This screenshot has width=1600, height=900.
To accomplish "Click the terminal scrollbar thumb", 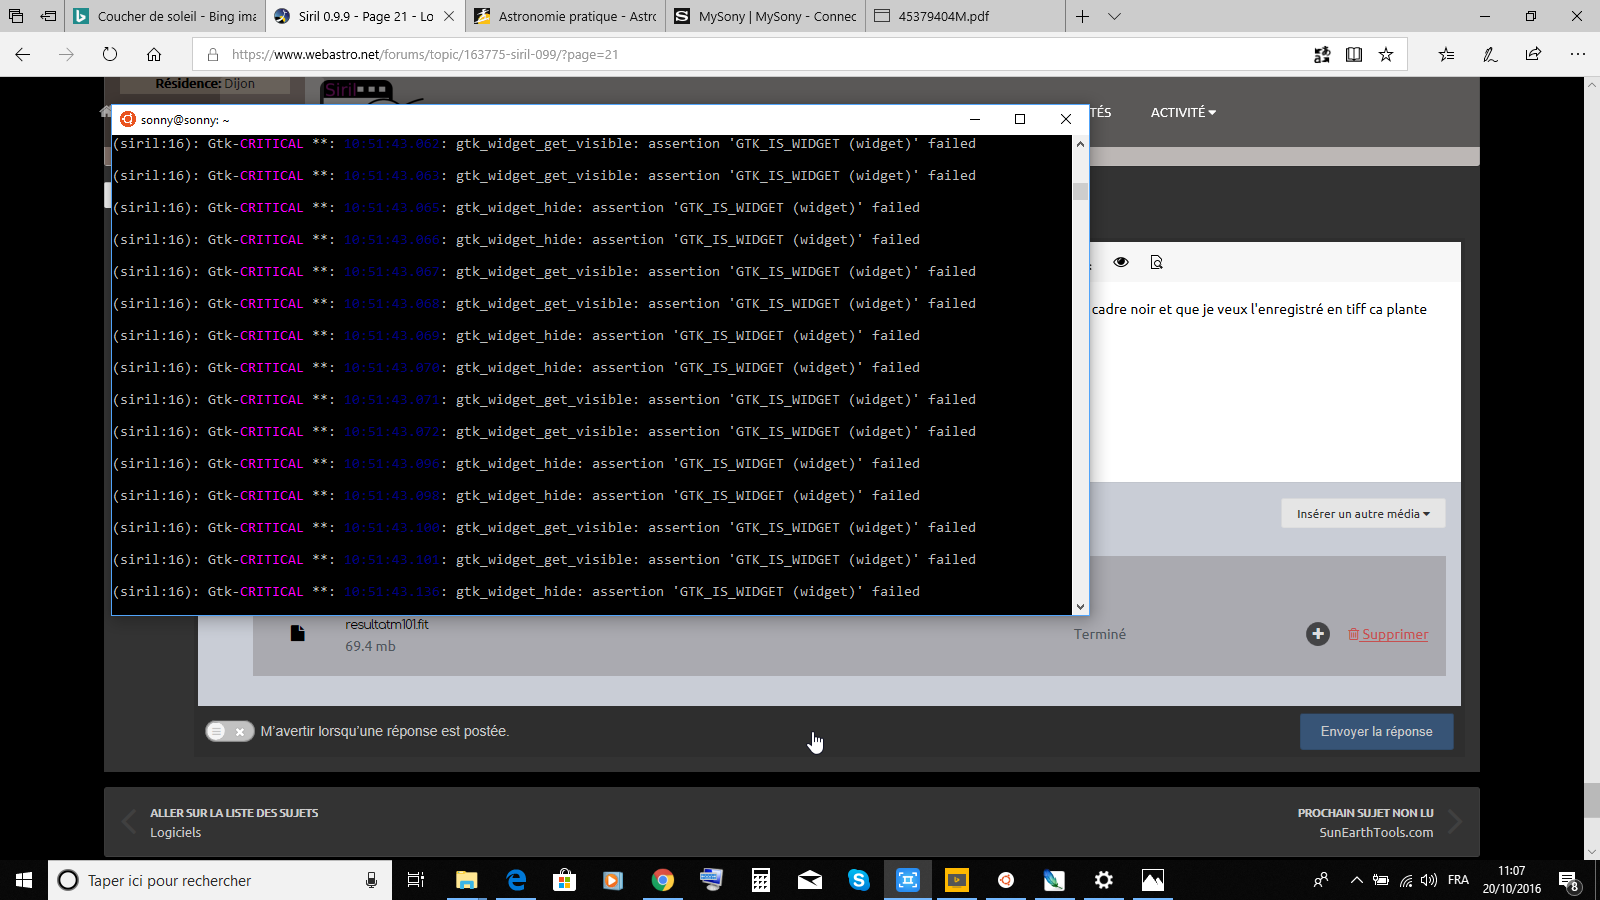I will coord(1080,191).
